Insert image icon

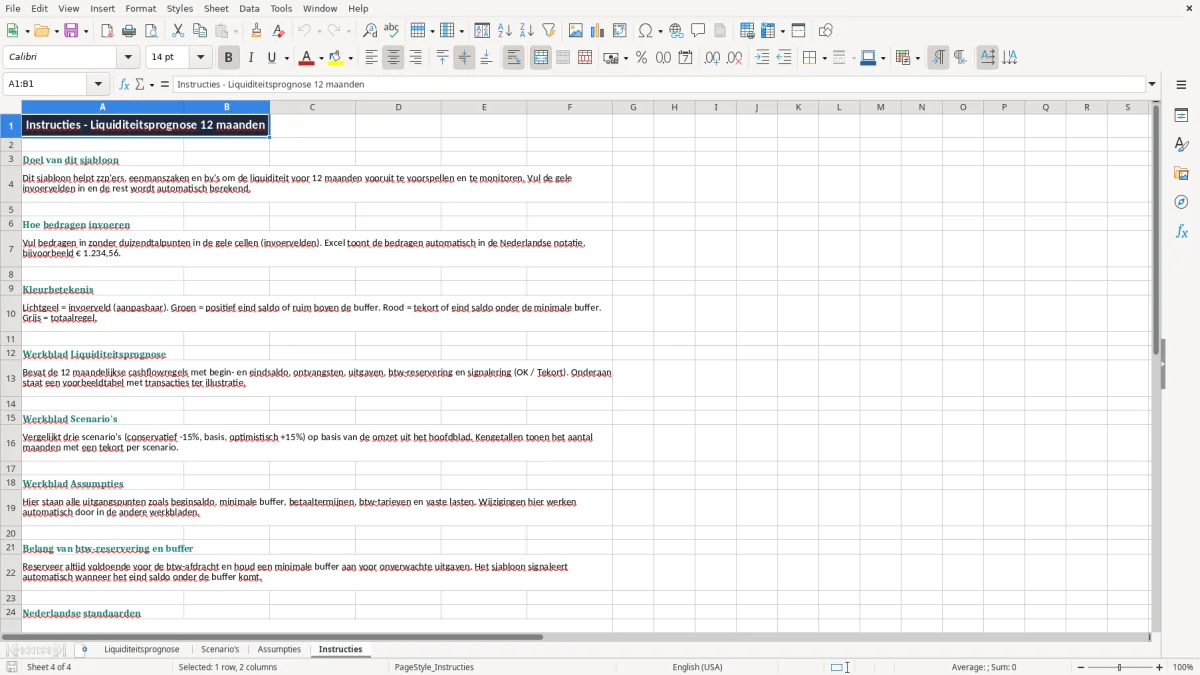tap(576, 31)
